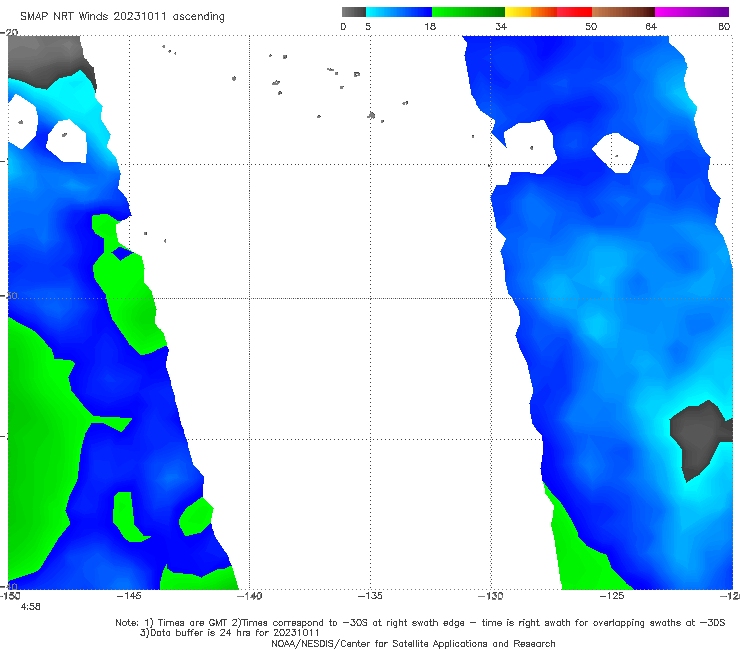
Task: Click the "SMAP NRT Winds 20231011 ascending" title
Action: [122, 17]
